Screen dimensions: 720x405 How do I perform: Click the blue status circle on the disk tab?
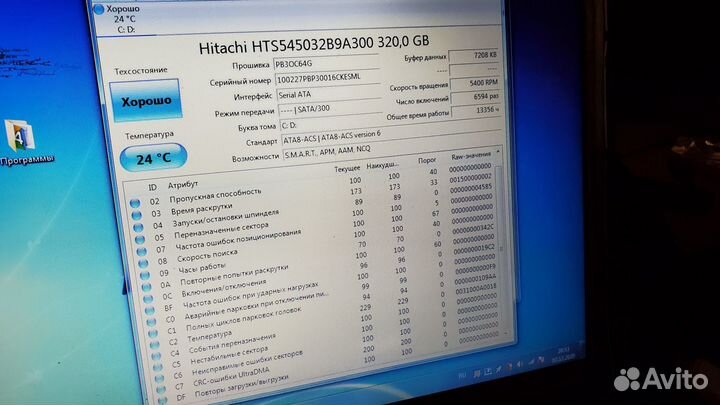point(99,9)
